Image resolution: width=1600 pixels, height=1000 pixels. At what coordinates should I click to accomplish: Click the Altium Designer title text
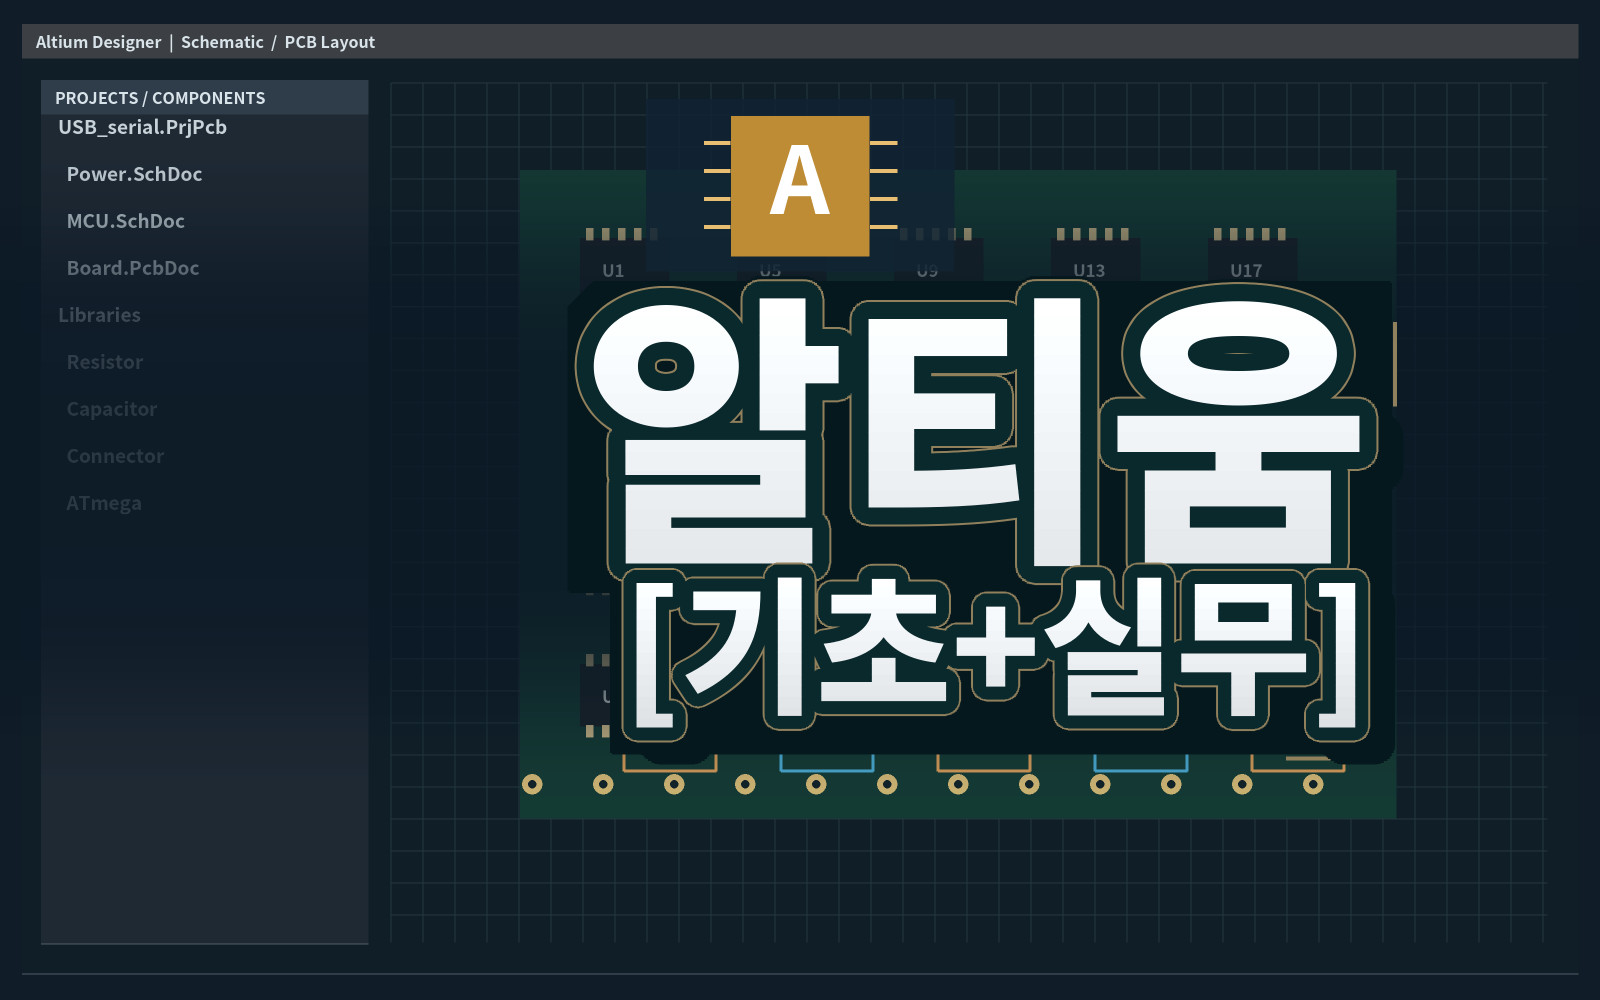click(98, 42)
